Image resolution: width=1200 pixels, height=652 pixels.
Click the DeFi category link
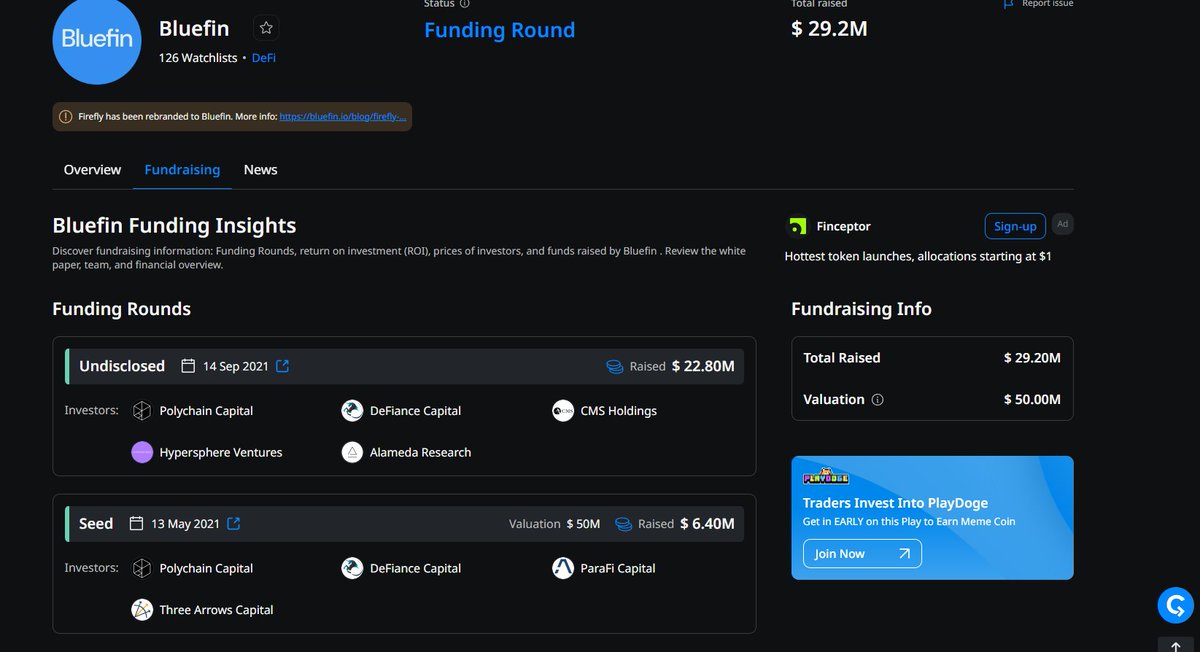[x=264, y=58]
